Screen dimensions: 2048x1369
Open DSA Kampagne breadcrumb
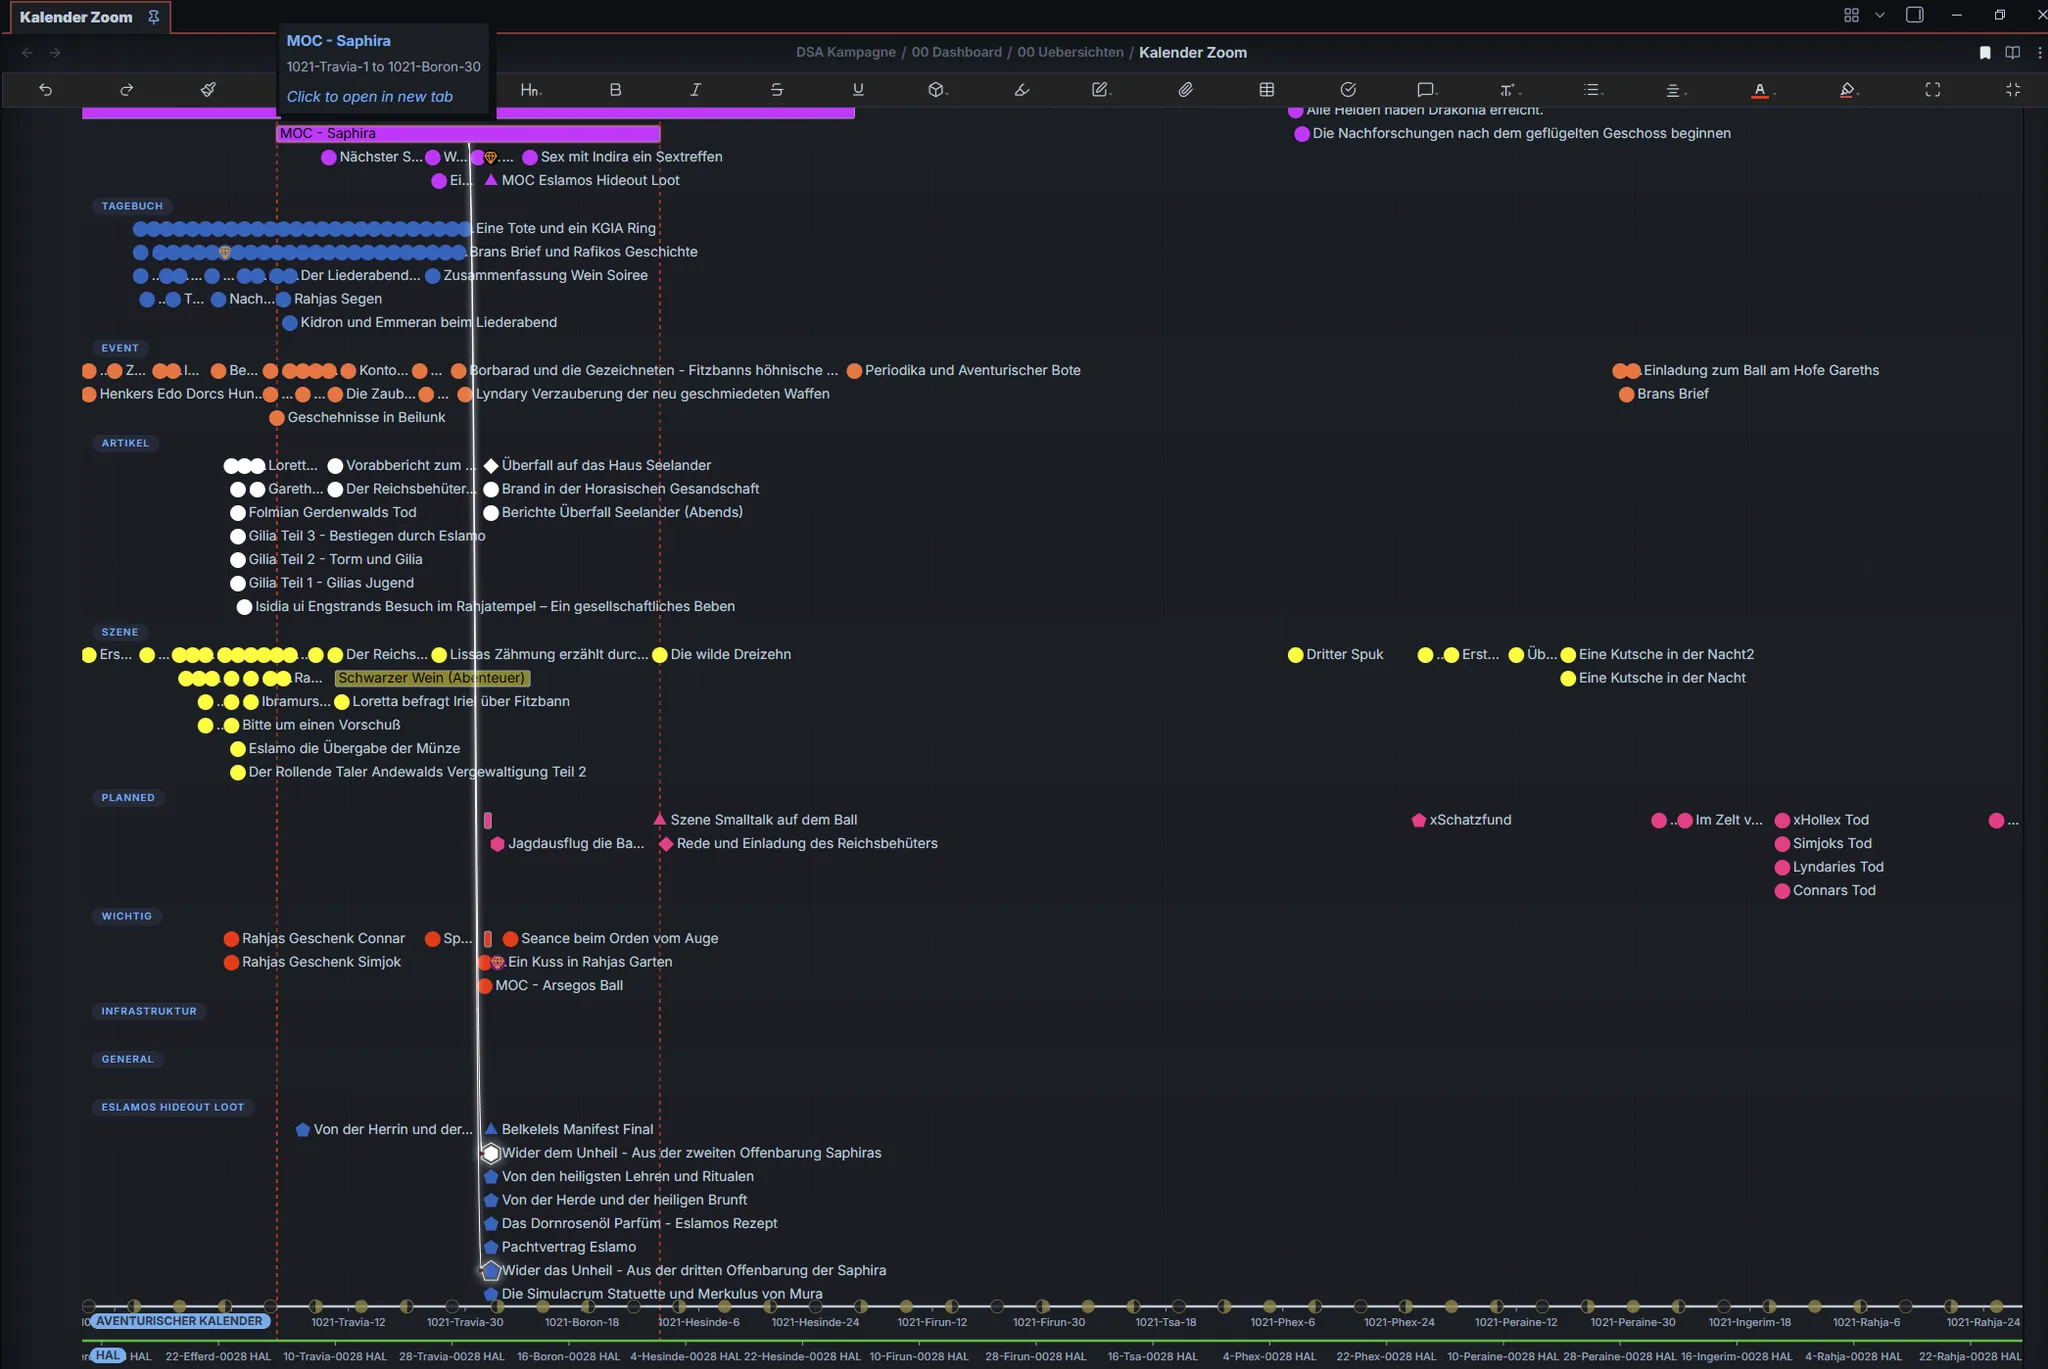[845, 52]
